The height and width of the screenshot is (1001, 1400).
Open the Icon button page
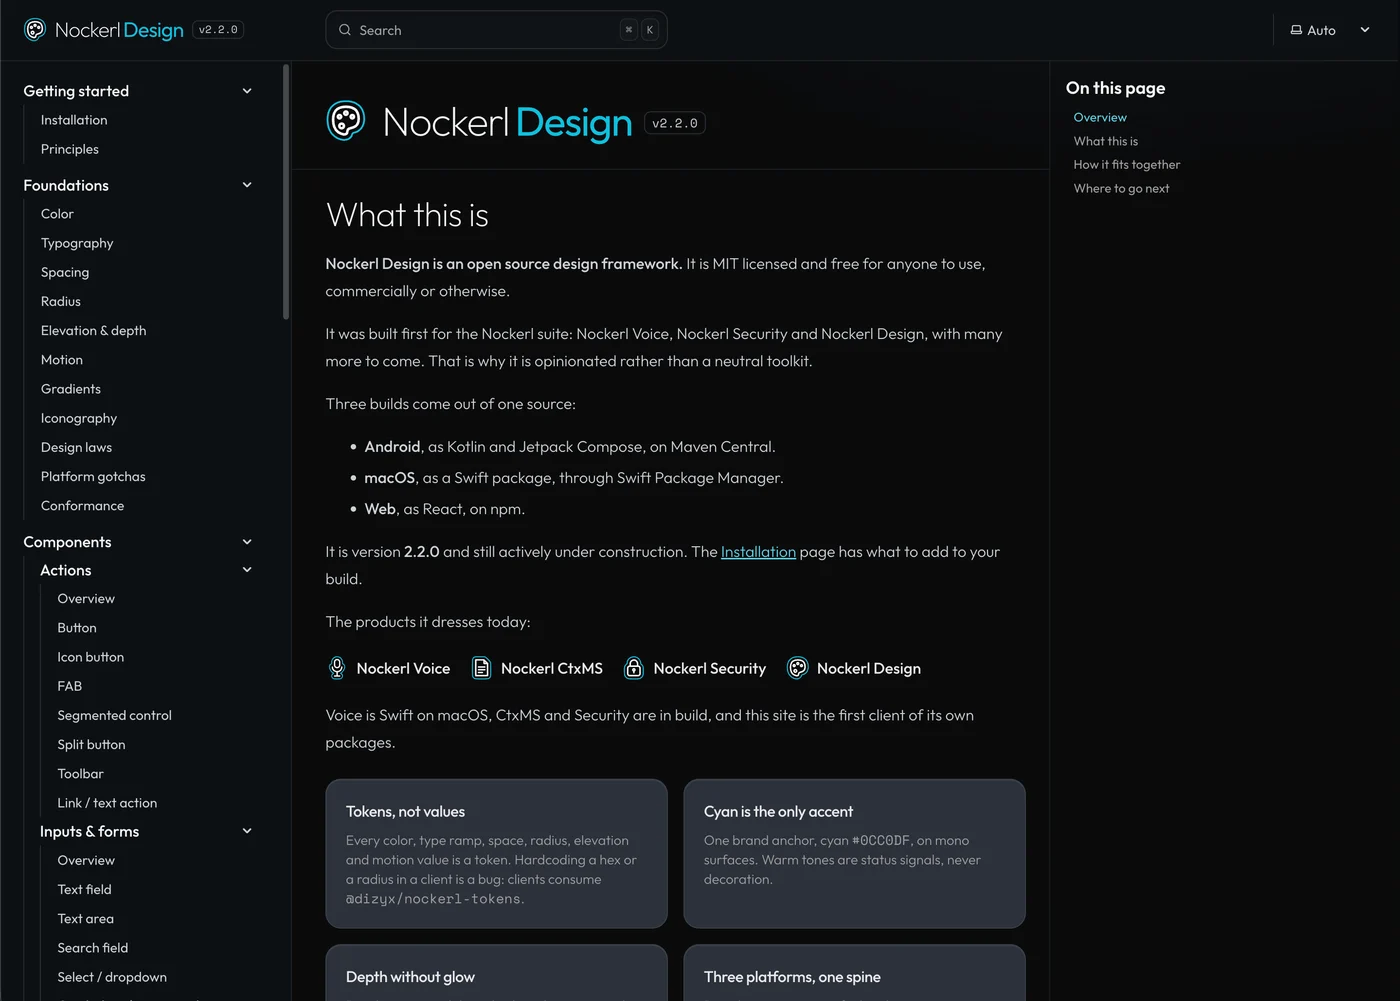(x=91, y=657)
